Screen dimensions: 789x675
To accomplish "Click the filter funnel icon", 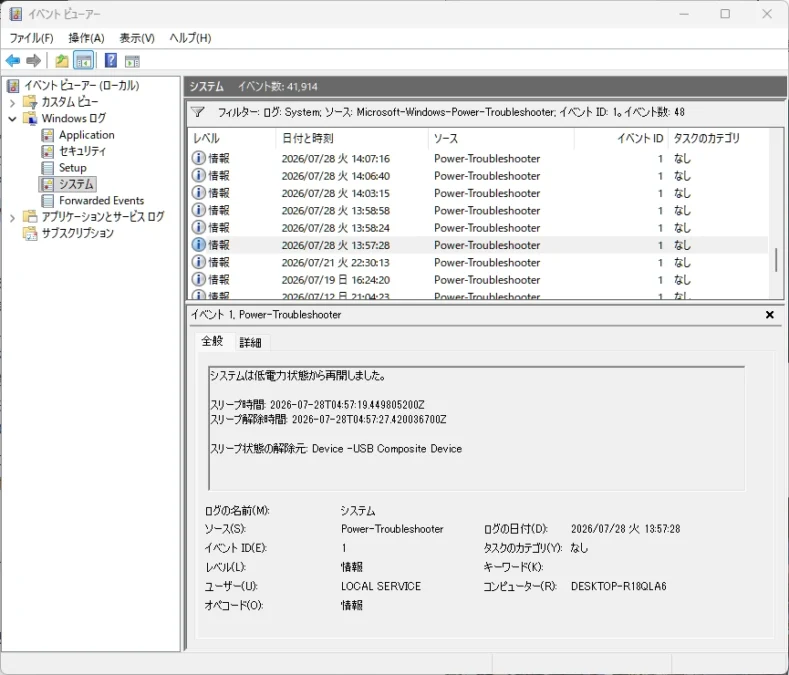I will [x=198, y=112].
